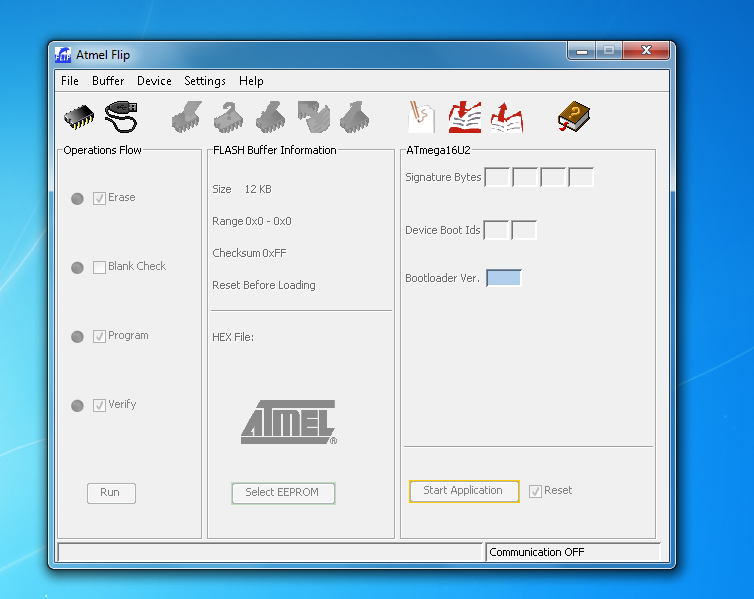754x599 pixels.
Task: Open the Buffer menu
Action: 108,81
